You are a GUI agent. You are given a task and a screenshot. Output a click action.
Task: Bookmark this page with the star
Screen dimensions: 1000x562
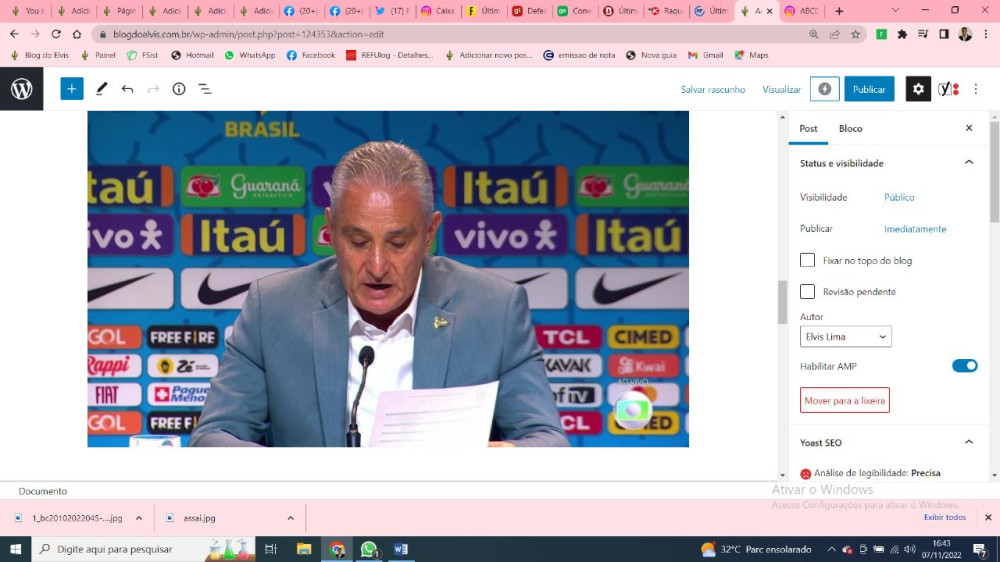[855, 34]
